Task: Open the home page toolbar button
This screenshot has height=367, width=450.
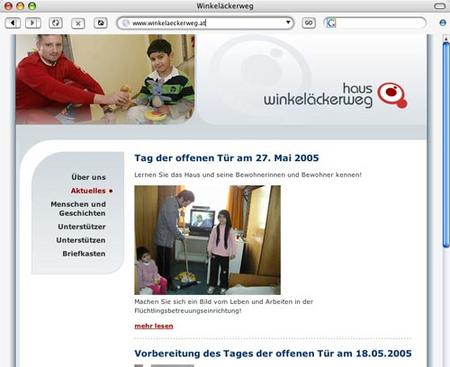Action: pyautogui.click(x=100, y=23)
